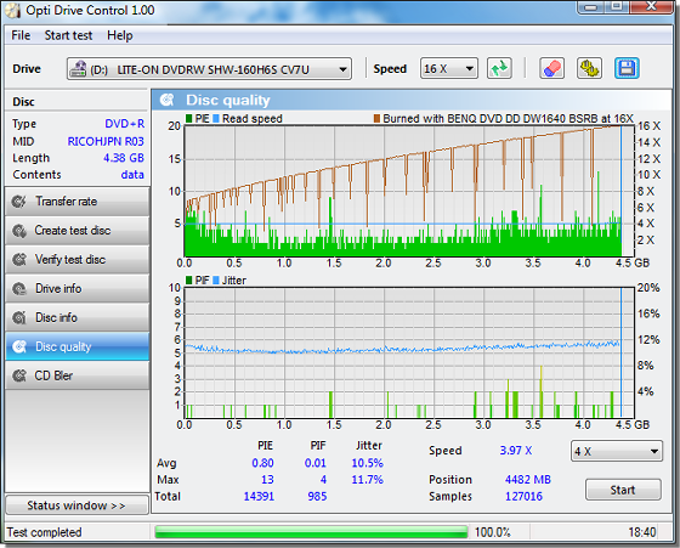680x548 pixels.
Task: Select Create test disc in sidebar
Action: coord(77,231)
